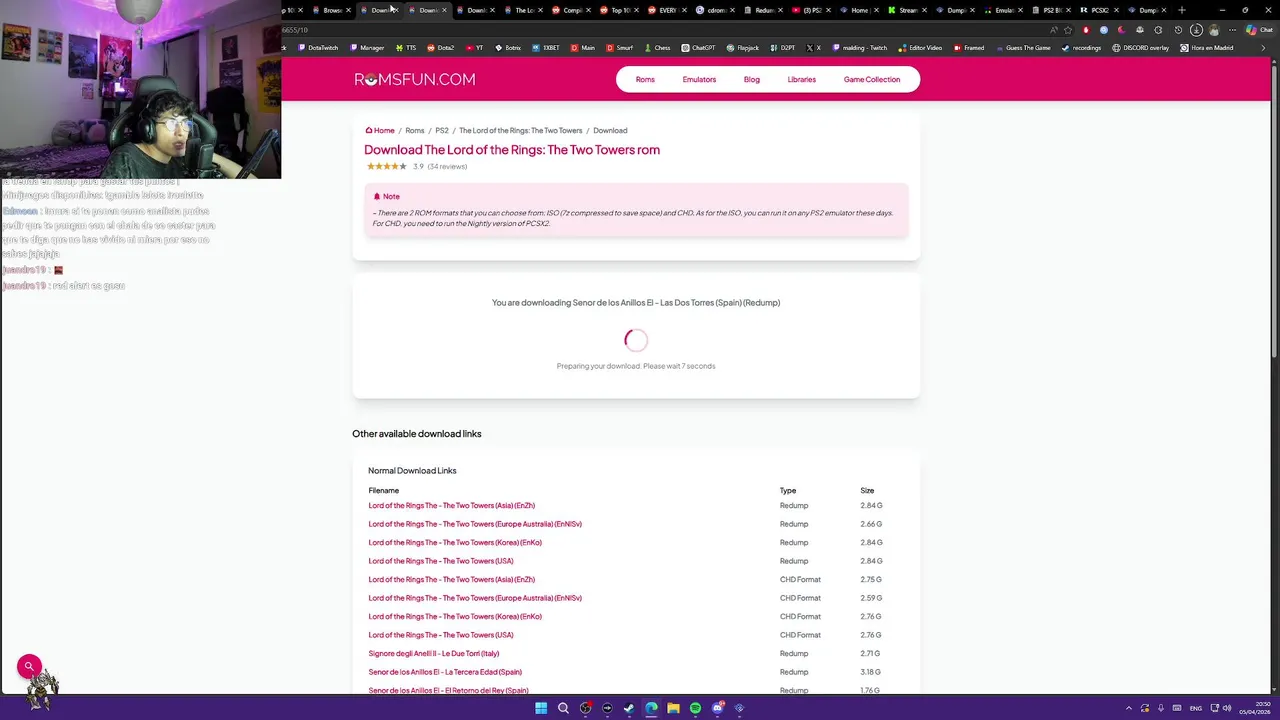Image resolution: width=1280 pixels, height=720 pixels.
Task: Open taskbar Search icon
Action: click(x=563, y=708)
